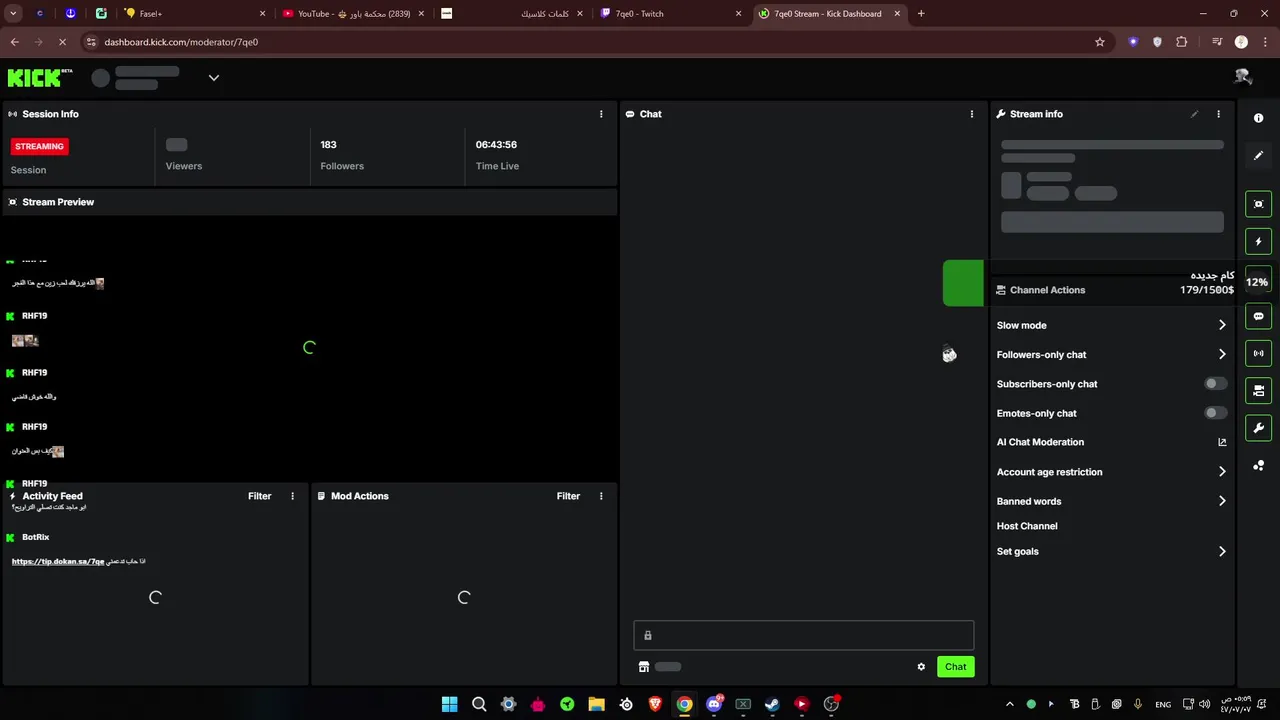The width and height of the screenshot is (1280, 720).
Task: Toggle the broadcast signal sidebar icon
Action: [x=1258, y=353]
